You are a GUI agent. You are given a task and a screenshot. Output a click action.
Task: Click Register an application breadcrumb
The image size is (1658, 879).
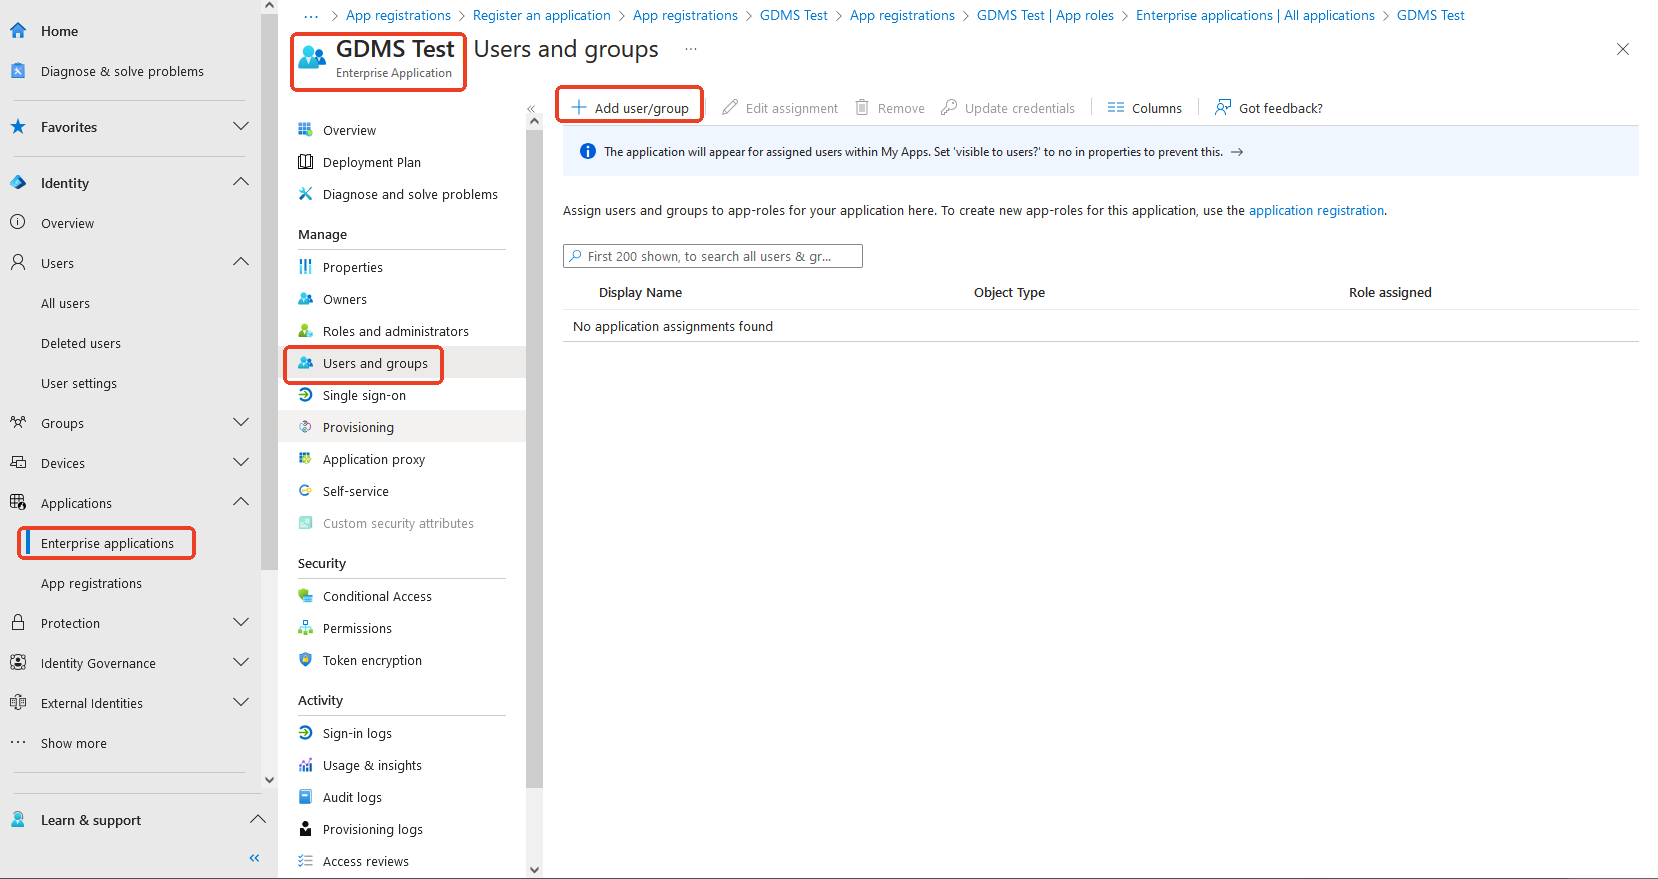[x=541, y=15]
